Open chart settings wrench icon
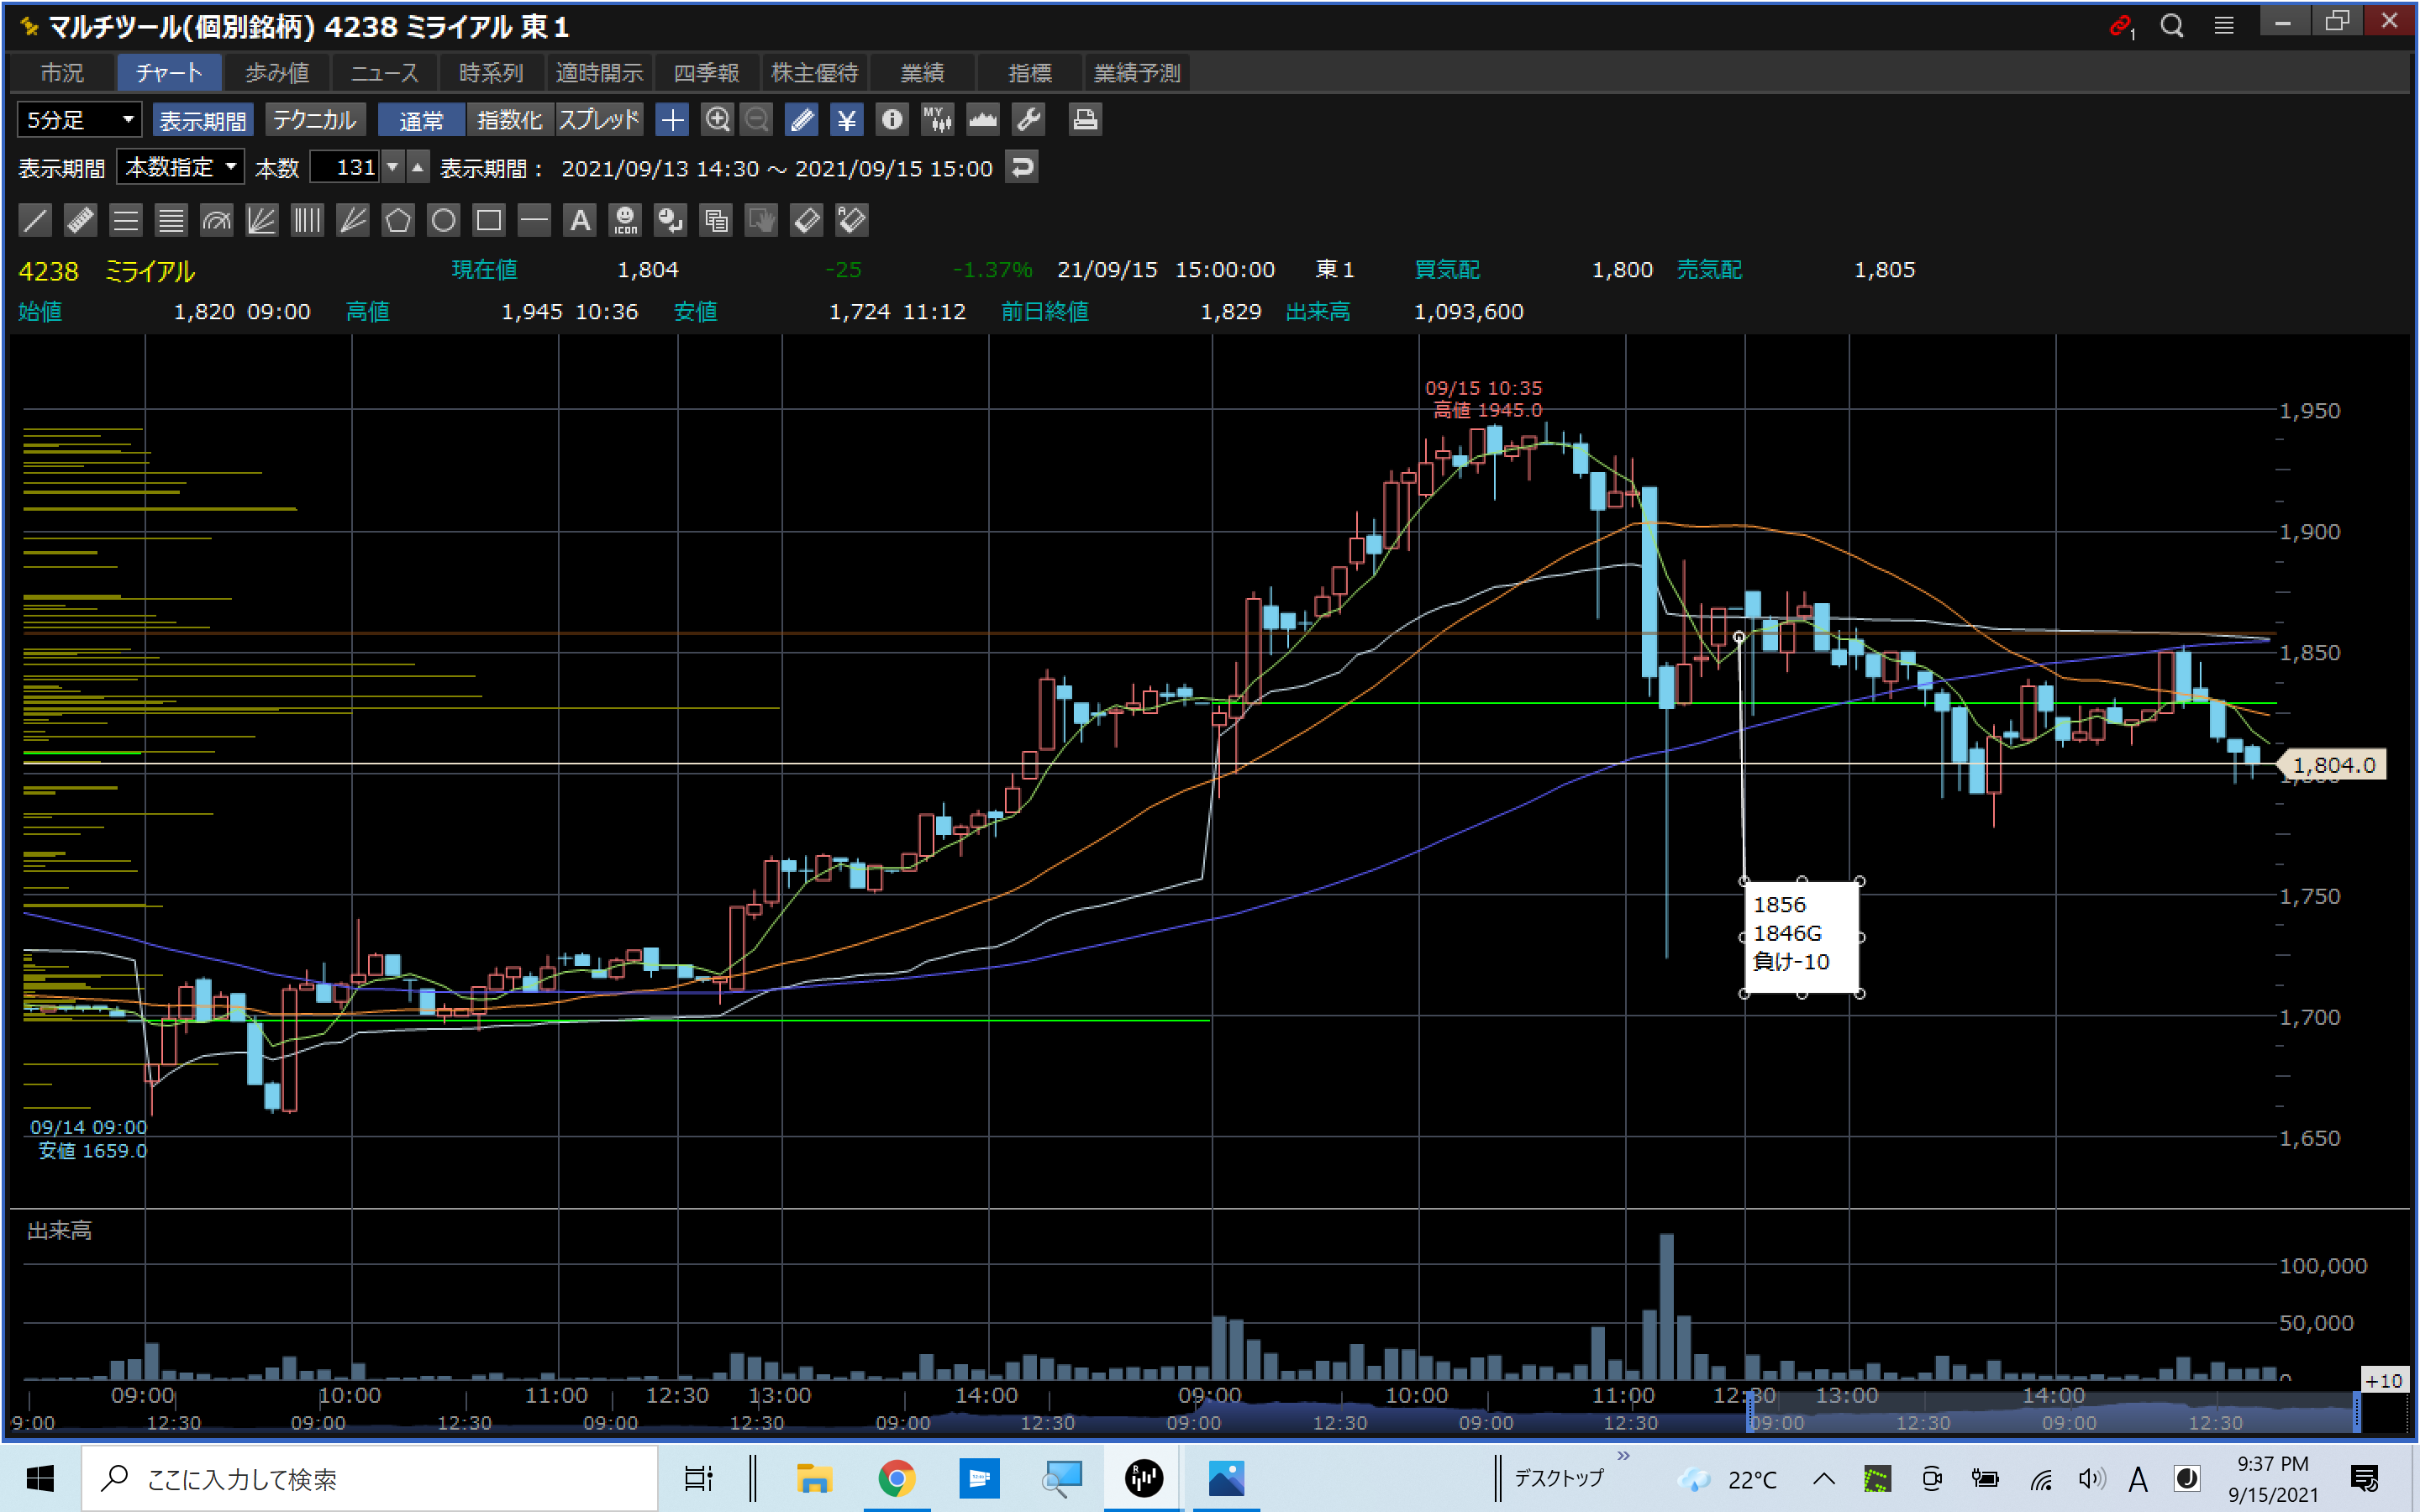The width and height of the screenshot is (2420, 1512). tap(1028, 120)
